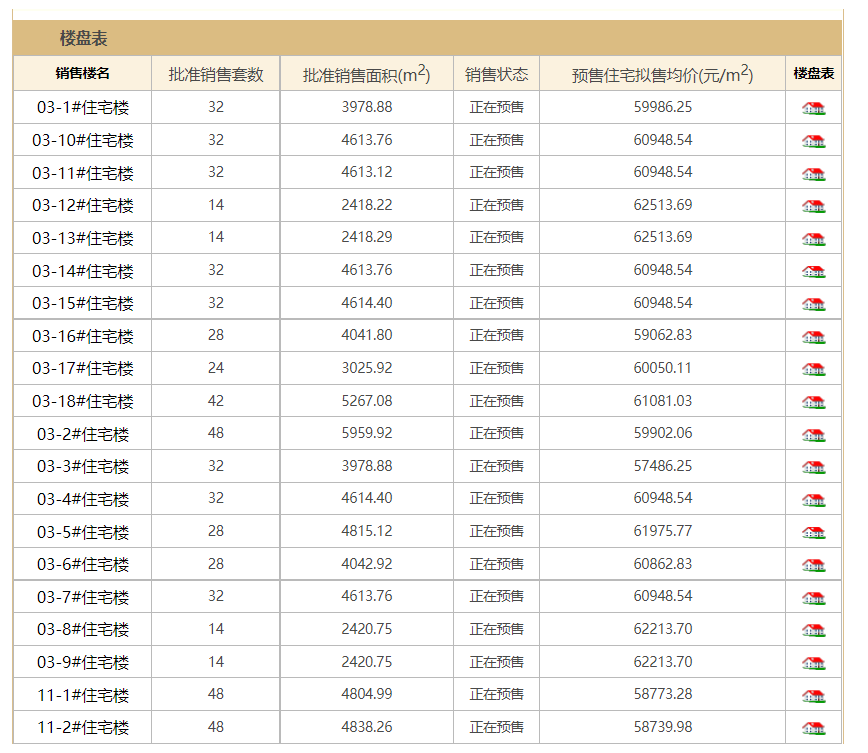Select building name 03-5#住宅楼
Image resolution: width=868 pixels, height=753 pixels.
point(83,532)
